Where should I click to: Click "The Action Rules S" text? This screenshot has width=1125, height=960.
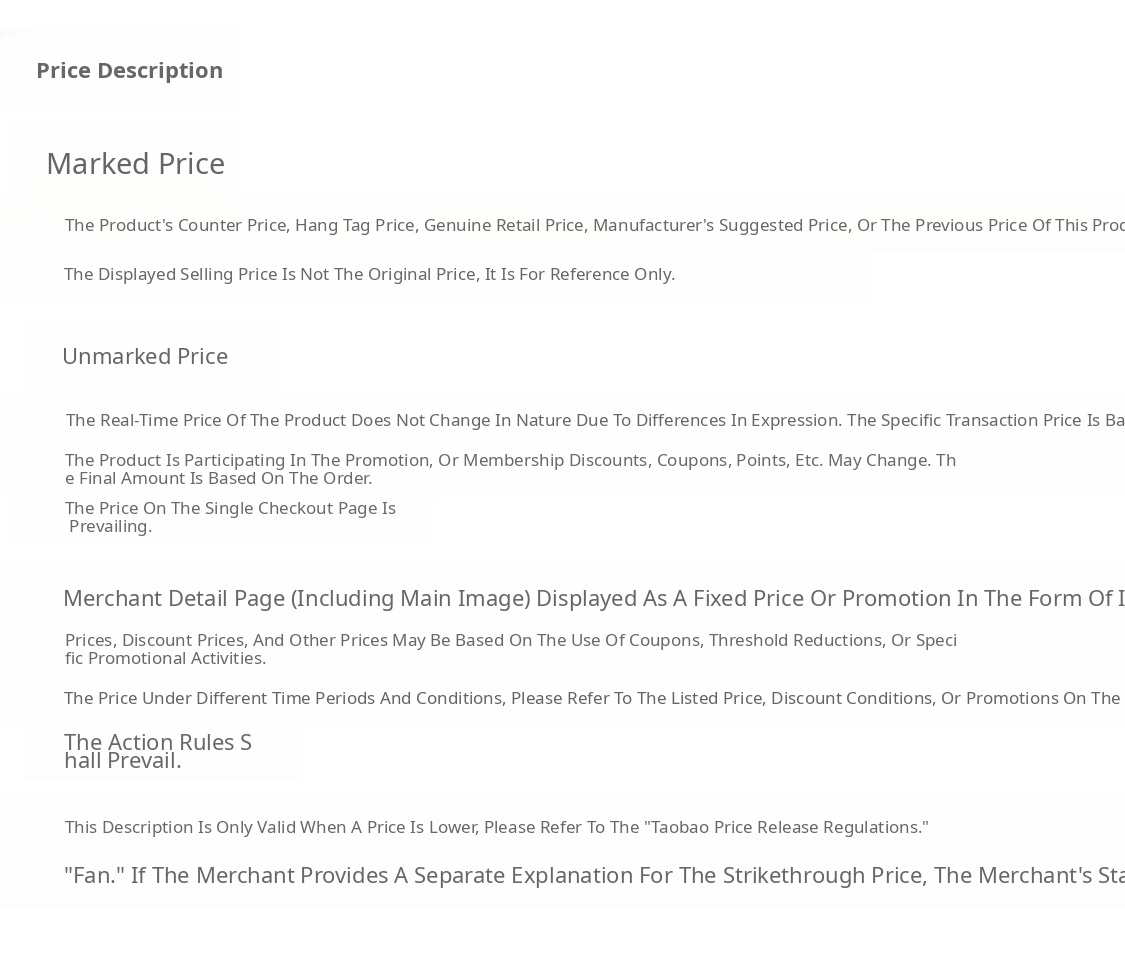(x=158, y=742)
